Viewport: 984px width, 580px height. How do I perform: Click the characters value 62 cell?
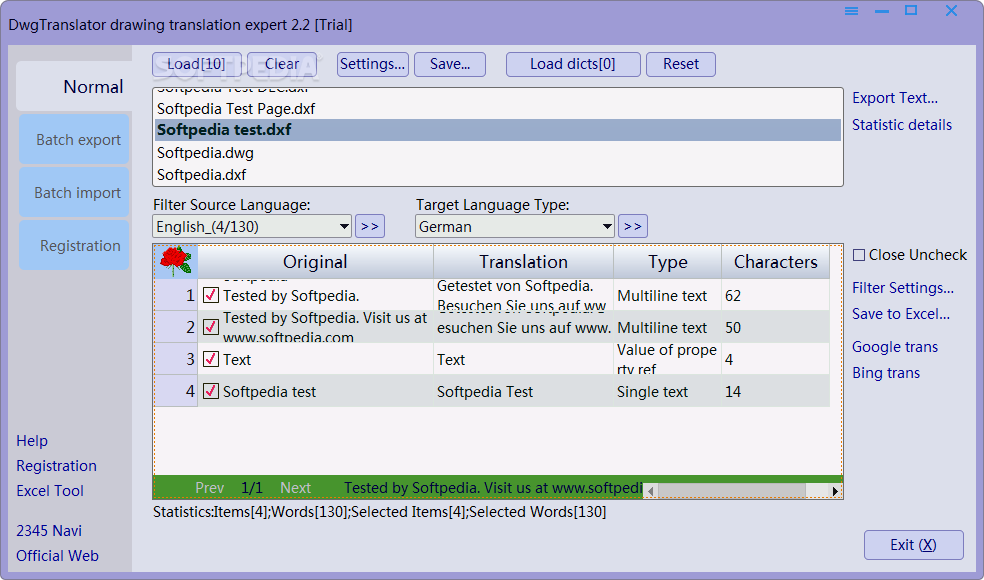(776, 295)
